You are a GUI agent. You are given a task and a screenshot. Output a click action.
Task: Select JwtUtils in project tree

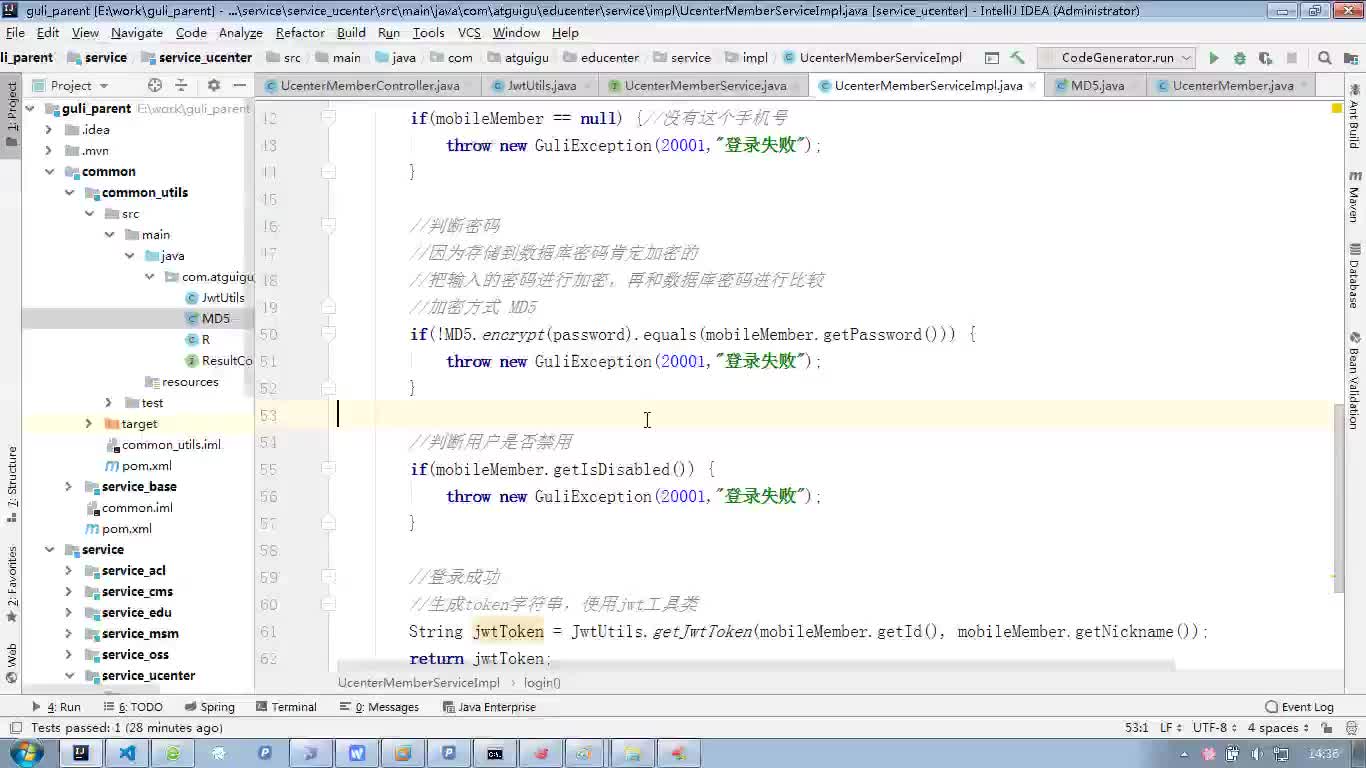[x=222, y=297]
